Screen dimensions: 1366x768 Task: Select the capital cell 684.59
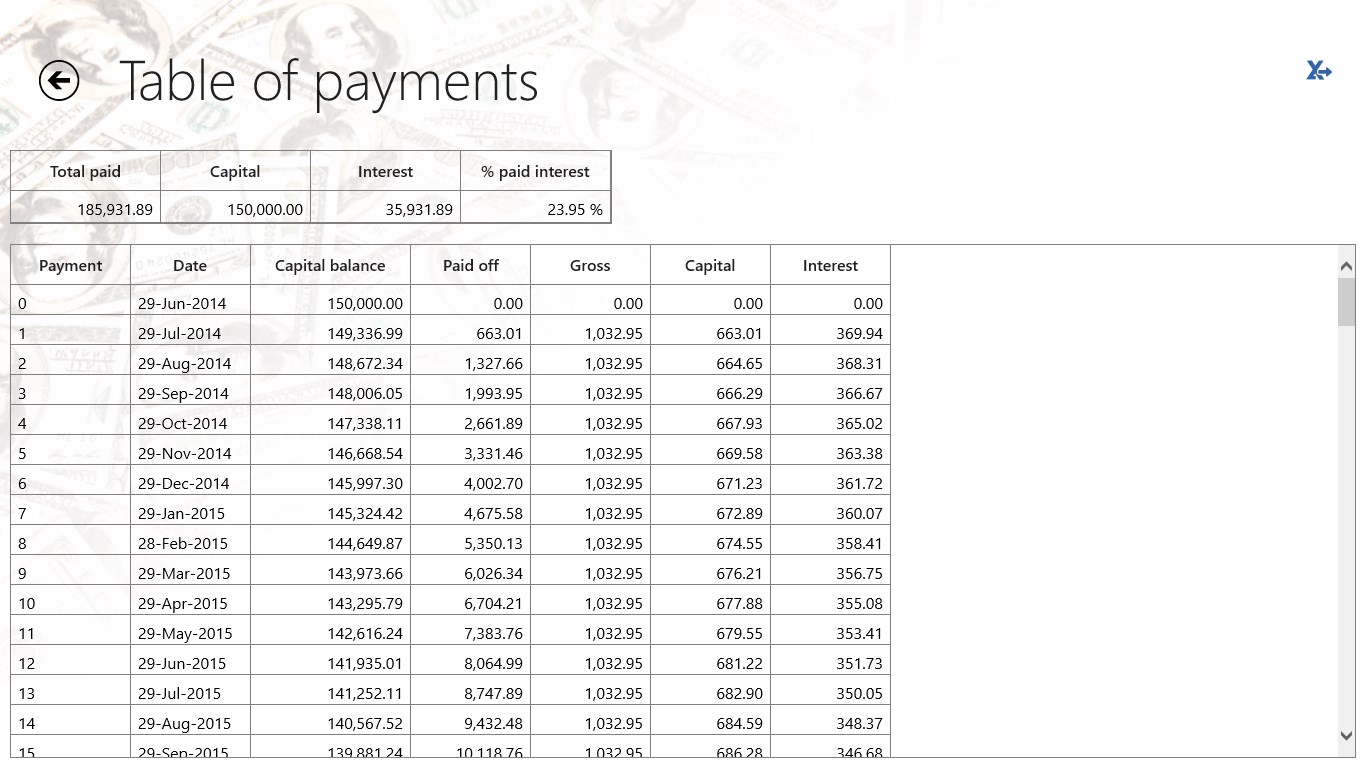pyautogui.click(x=739, y=724)
